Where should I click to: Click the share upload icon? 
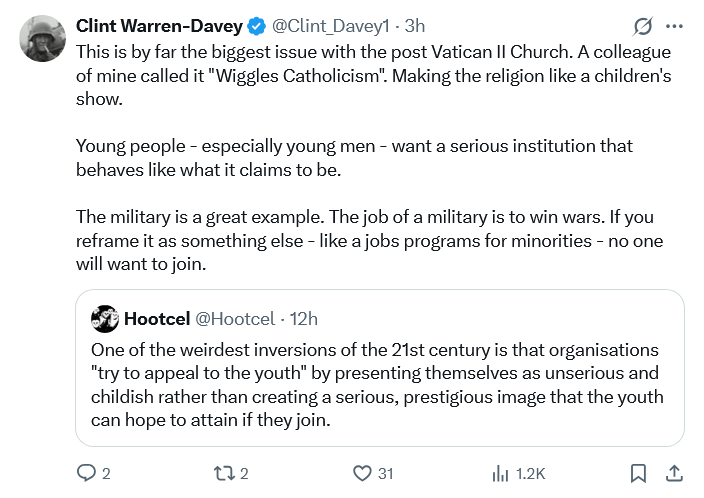[674, 473]
